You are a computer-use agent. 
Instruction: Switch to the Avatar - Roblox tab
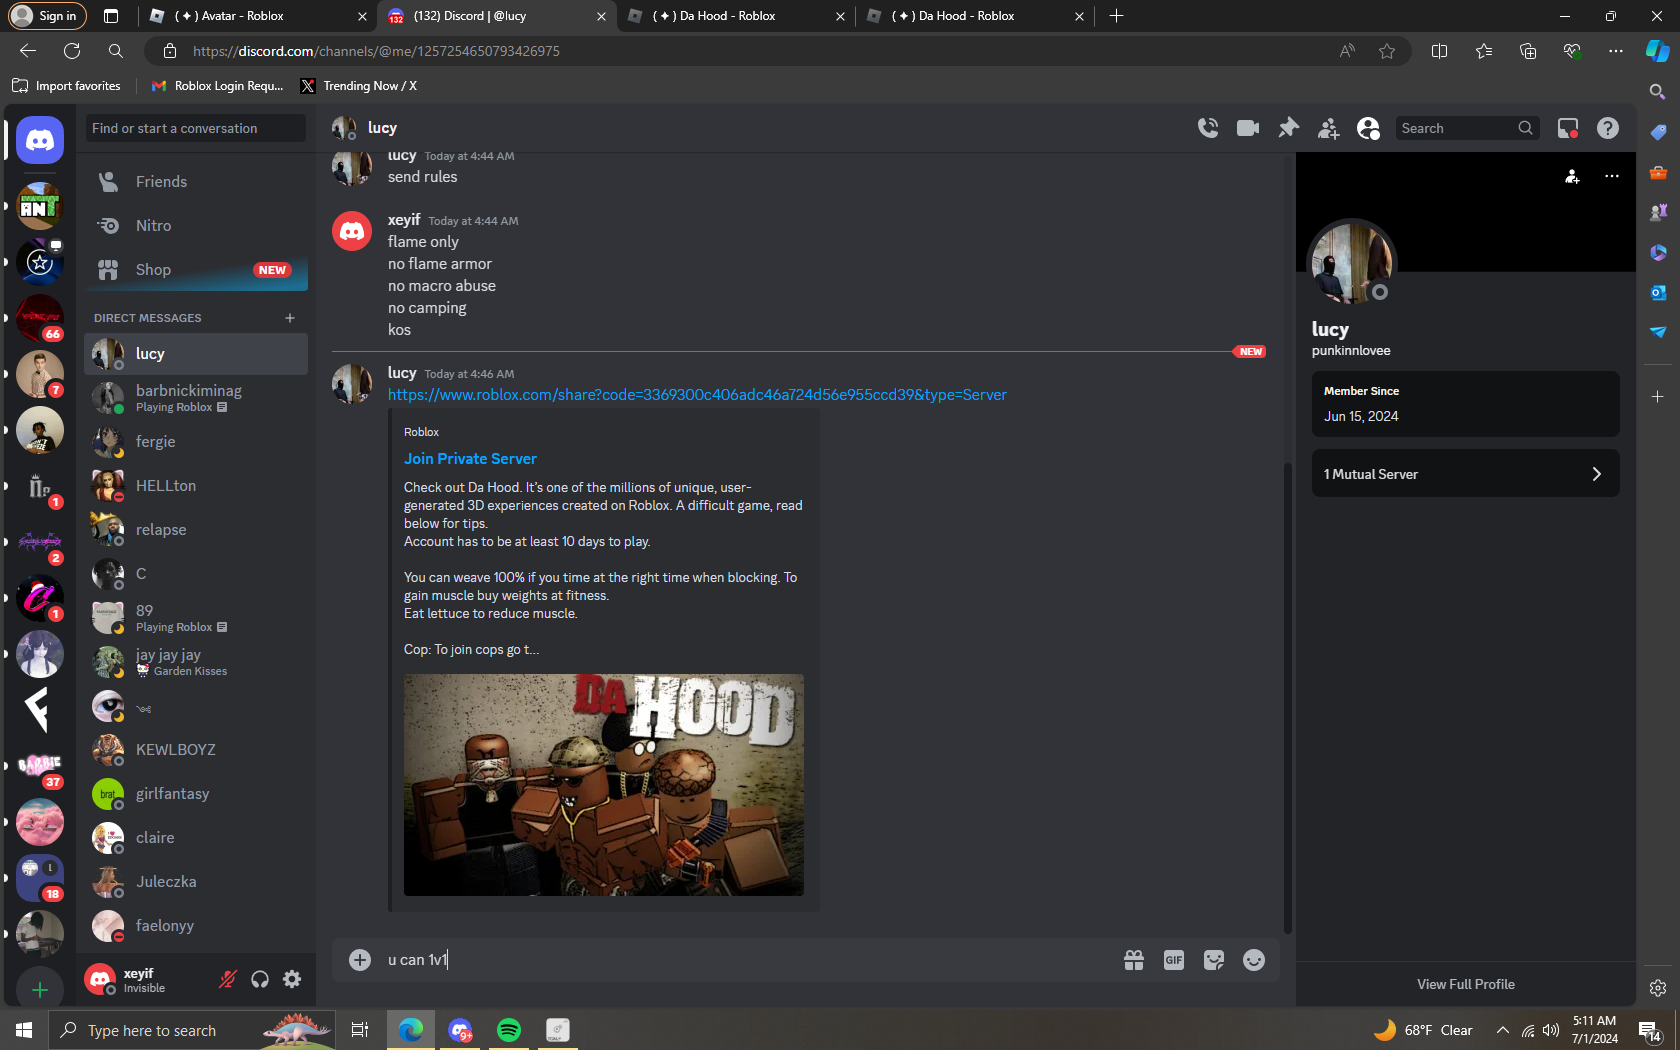[x=258, y=16]
